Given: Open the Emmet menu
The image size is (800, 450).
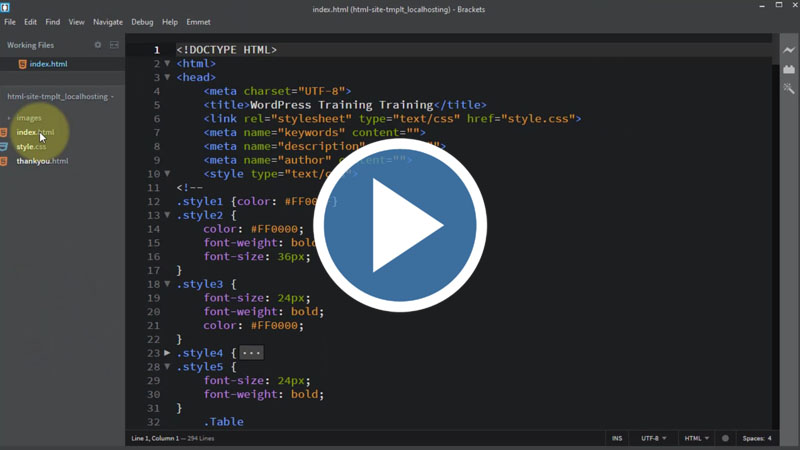Looking at the screenshot, I should [198, 22].
